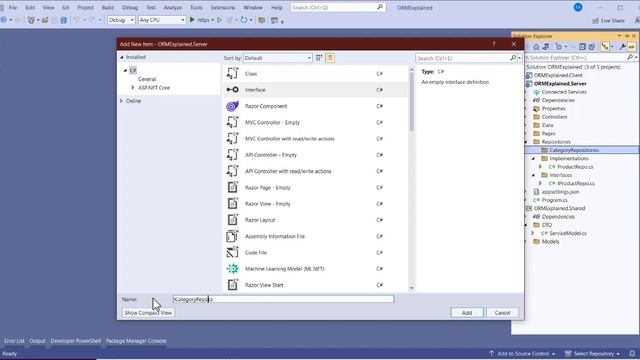Select the Razor View Start icon
Screen dimensions: 640x360
coord(232,285)
